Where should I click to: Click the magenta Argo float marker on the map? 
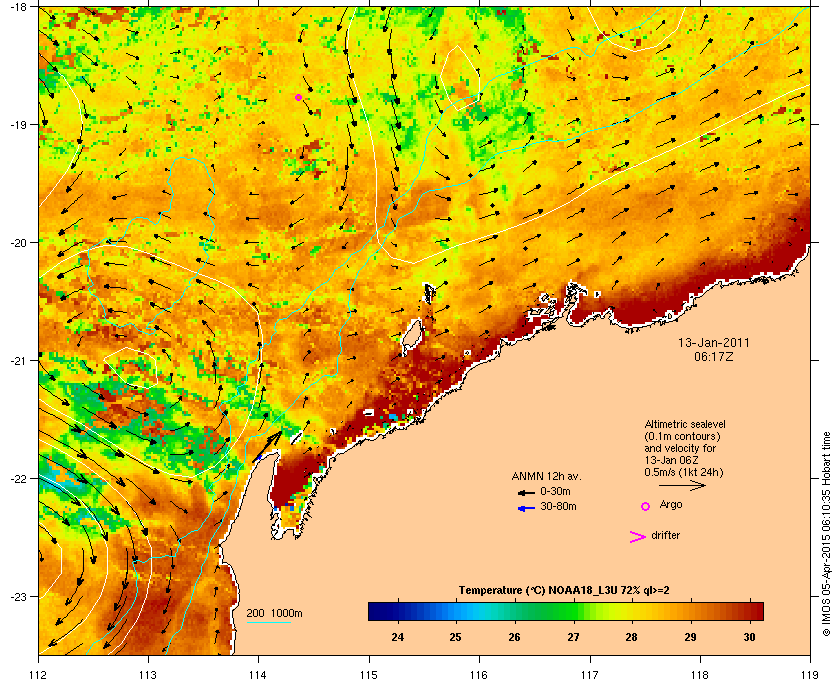(298, 97)
